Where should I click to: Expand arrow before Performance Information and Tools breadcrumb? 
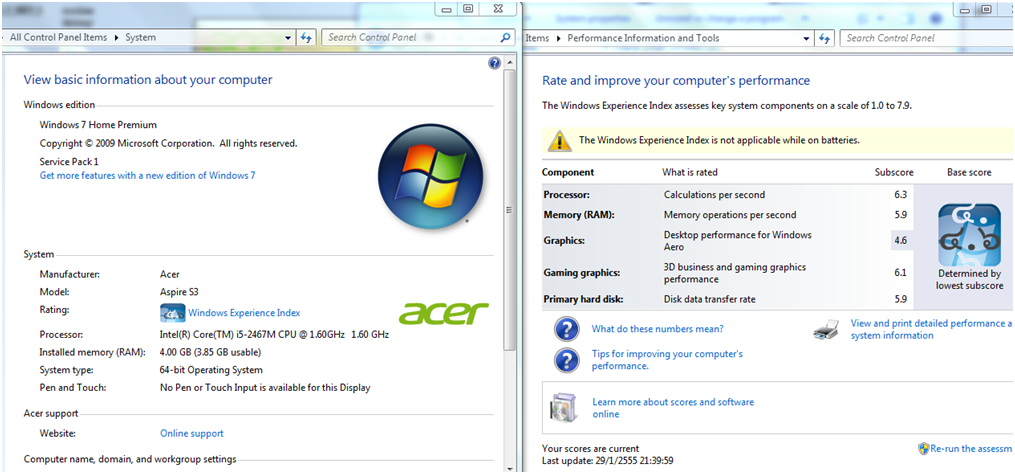(x=558, y=38)
